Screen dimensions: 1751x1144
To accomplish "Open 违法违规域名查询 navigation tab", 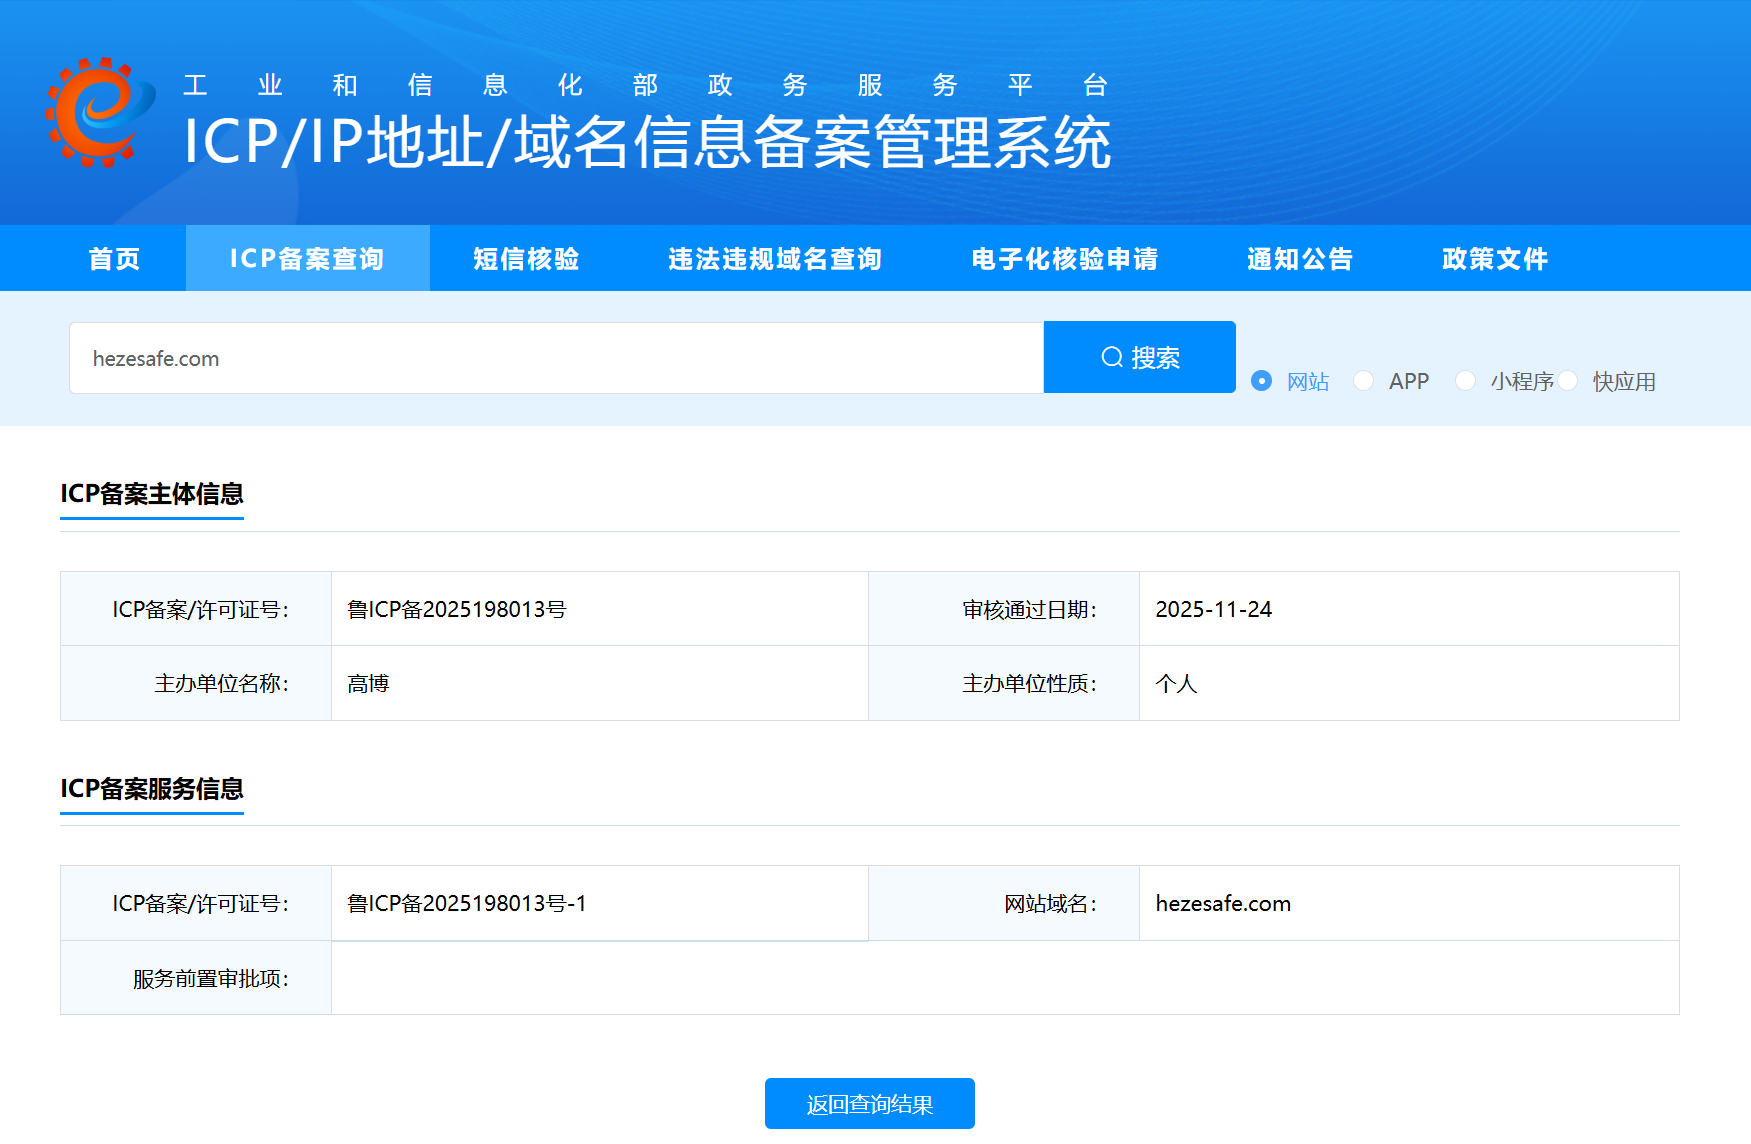I will 775,258.
